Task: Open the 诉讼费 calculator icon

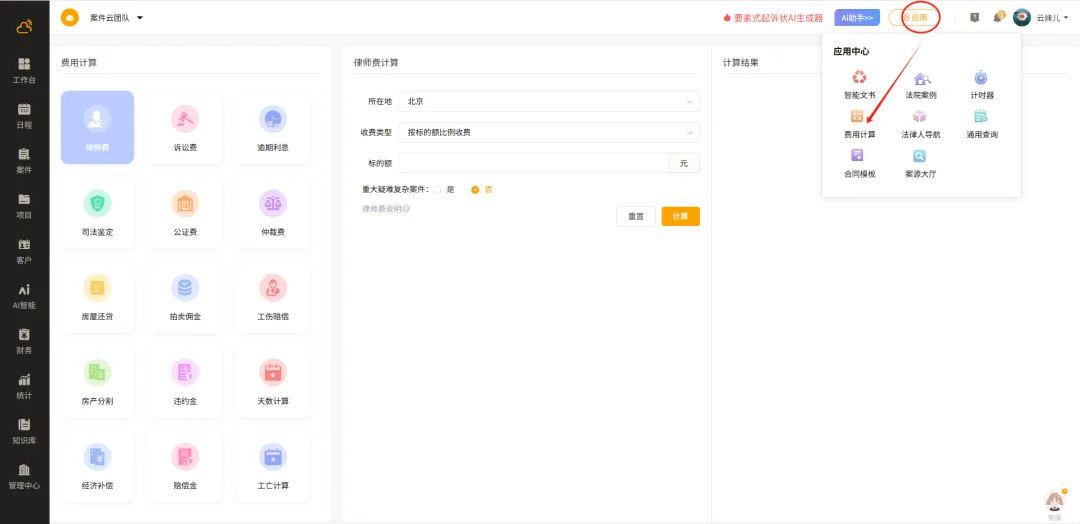Action: pos(185,127)
